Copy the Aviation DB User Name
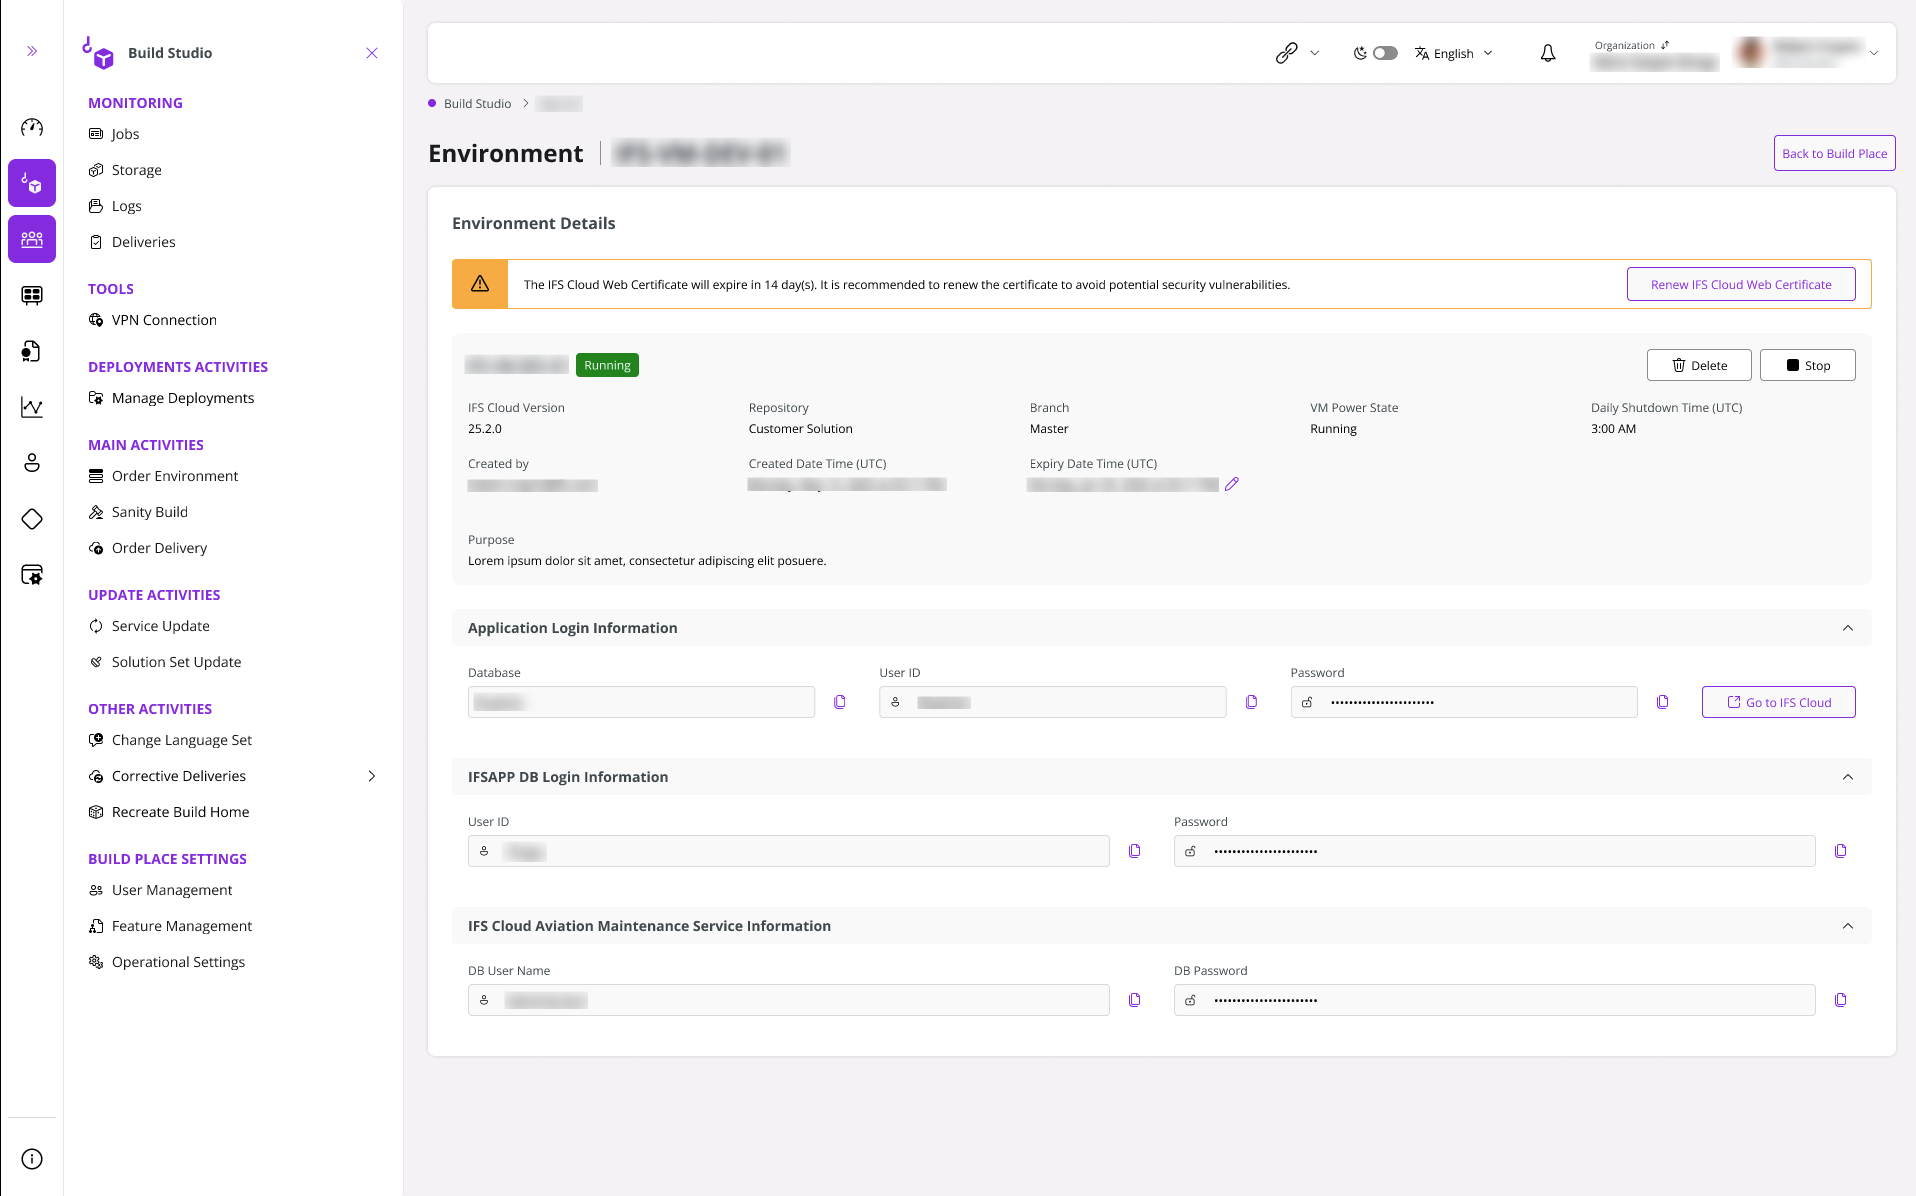Image resolution: width=1916 pixels, height=1196 pixels. point(1135,1000)
